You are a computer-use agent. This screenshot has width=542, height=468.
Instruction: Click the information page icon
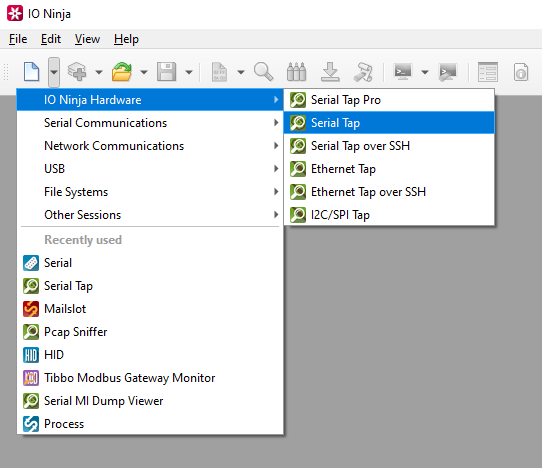521,72
